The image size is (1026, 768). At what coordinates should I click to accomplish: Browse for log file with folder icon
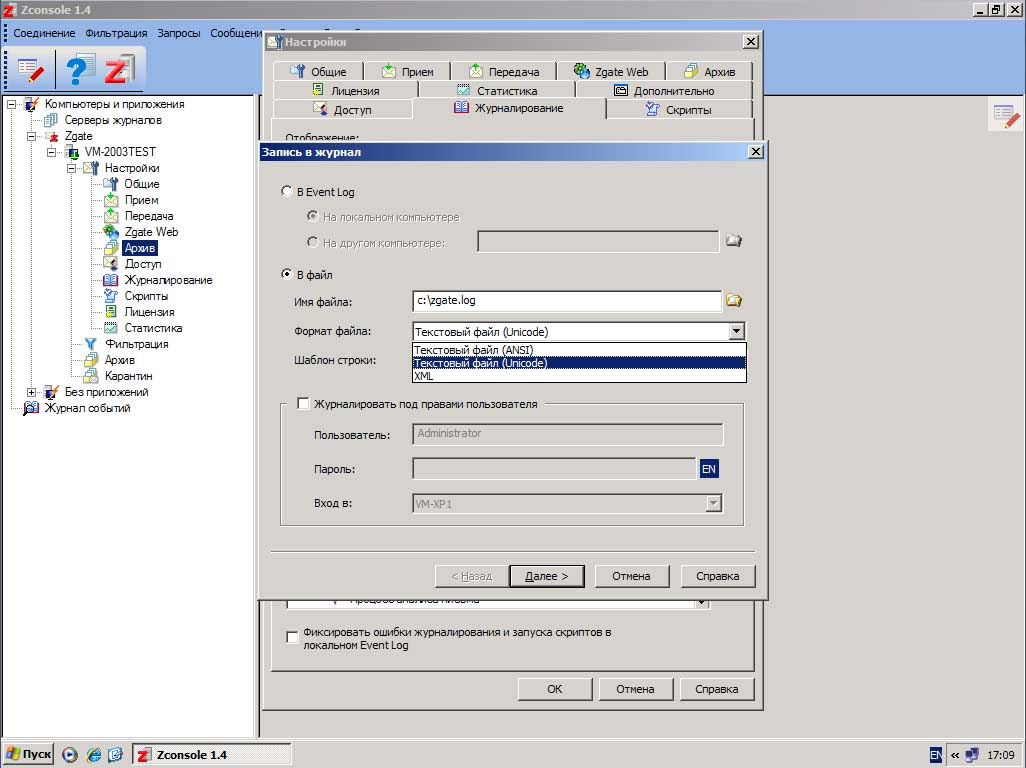[734, 300]
